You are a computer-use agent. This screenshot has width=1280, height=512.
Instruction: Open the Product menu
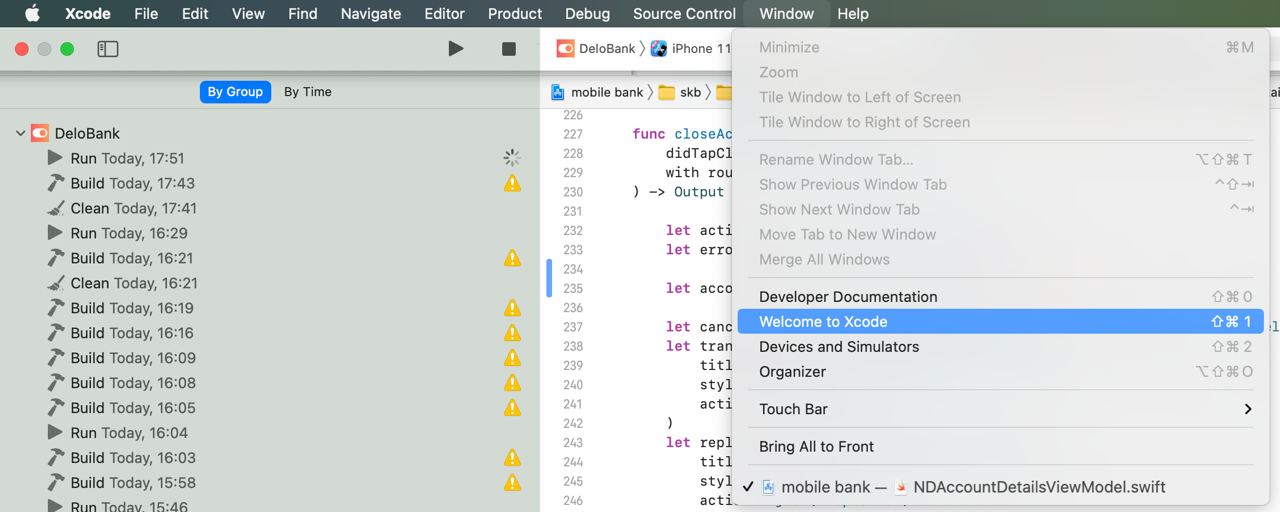[x=515, y=13]
